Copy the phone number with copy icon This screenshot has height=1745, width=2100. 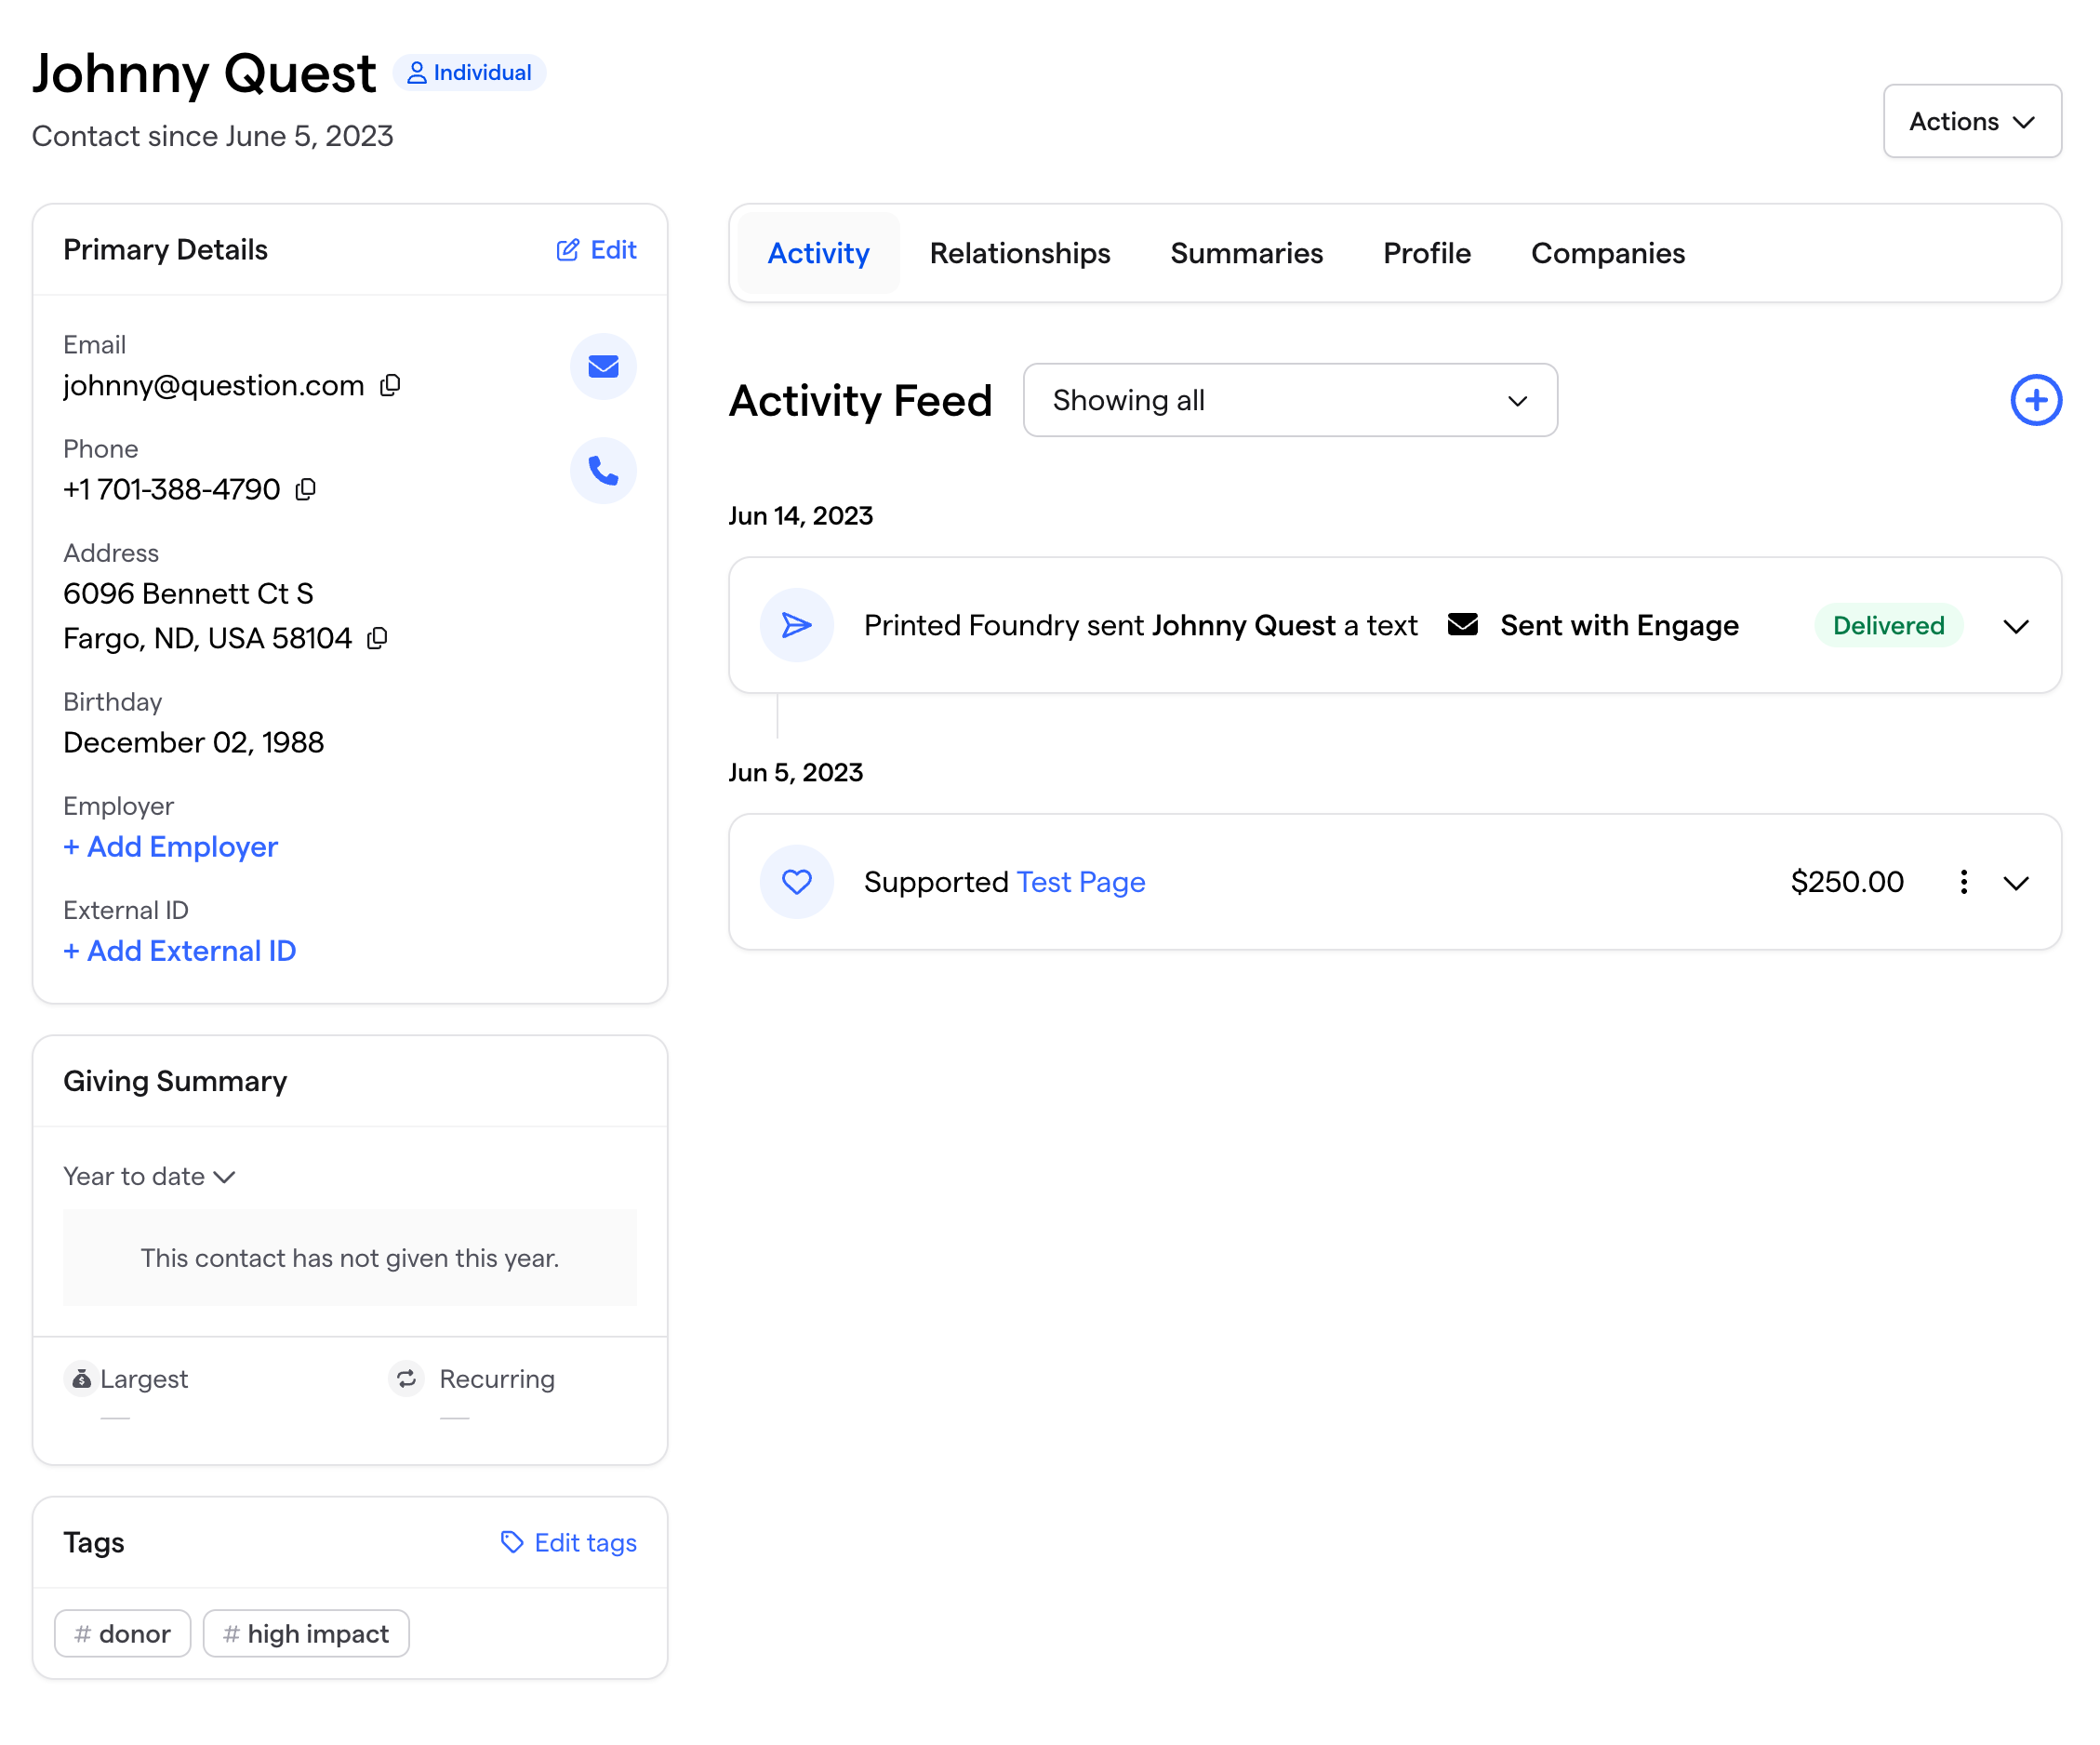(306, 490)
